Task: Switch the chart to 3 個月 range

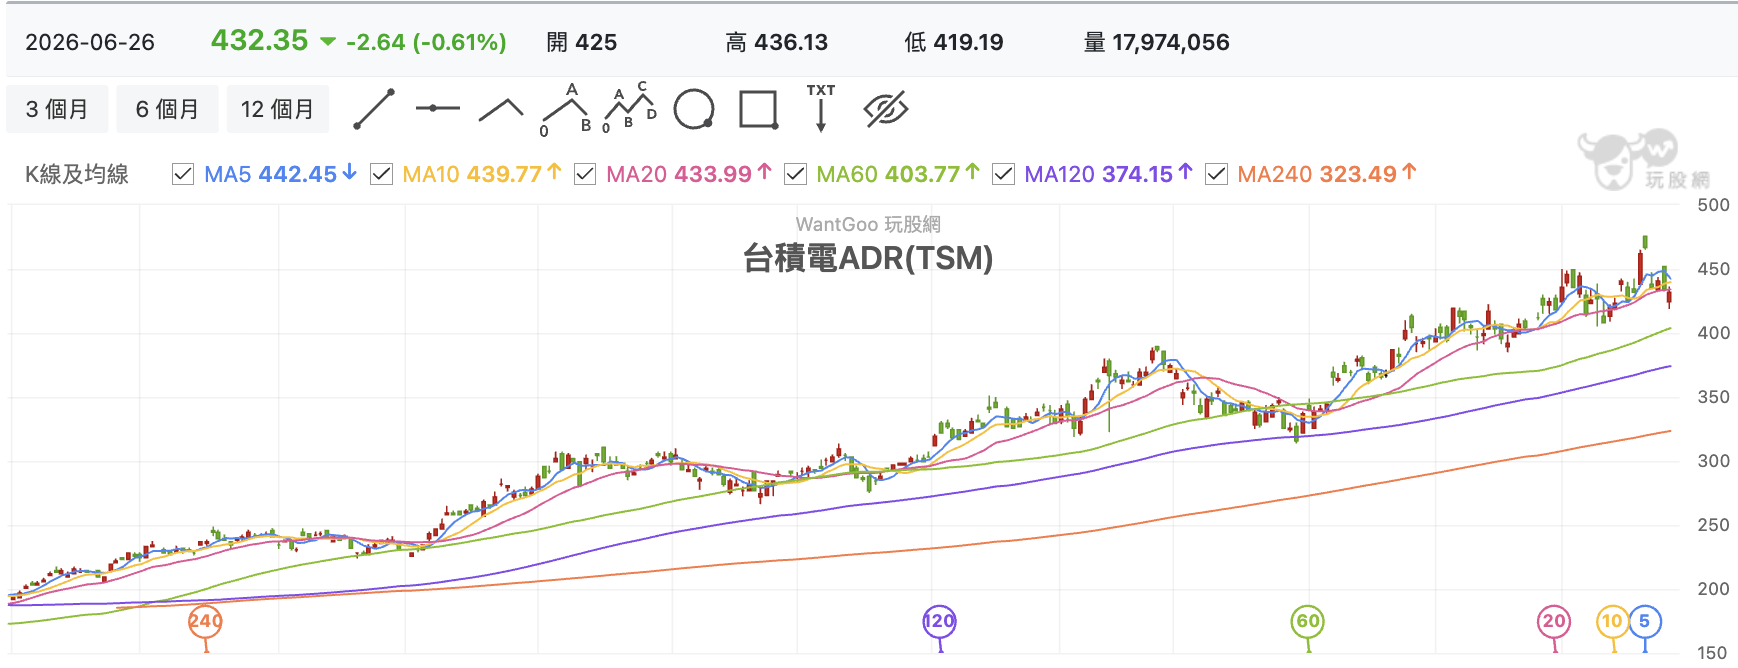Action: tap(57, 109)
